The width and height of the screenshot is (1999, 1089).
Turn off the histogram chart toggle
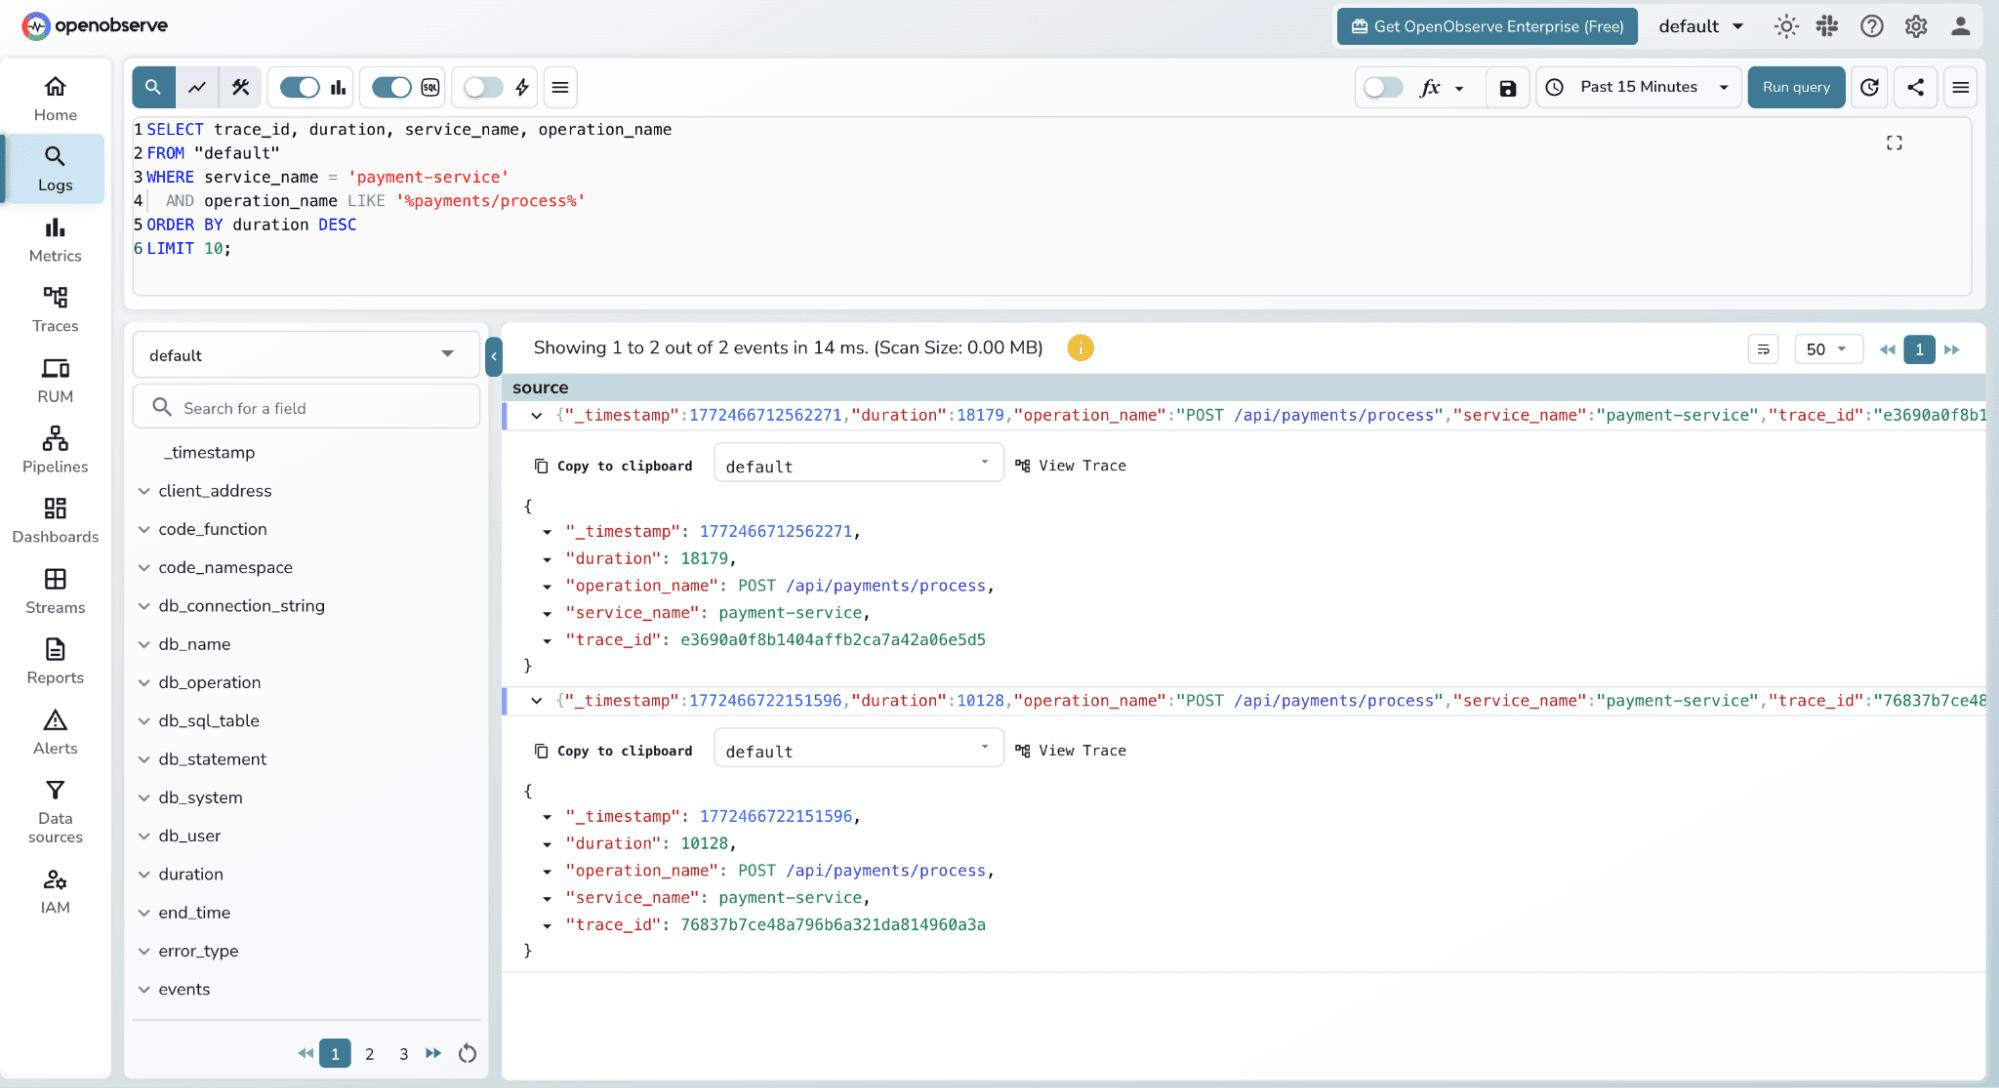coord(299,87)
